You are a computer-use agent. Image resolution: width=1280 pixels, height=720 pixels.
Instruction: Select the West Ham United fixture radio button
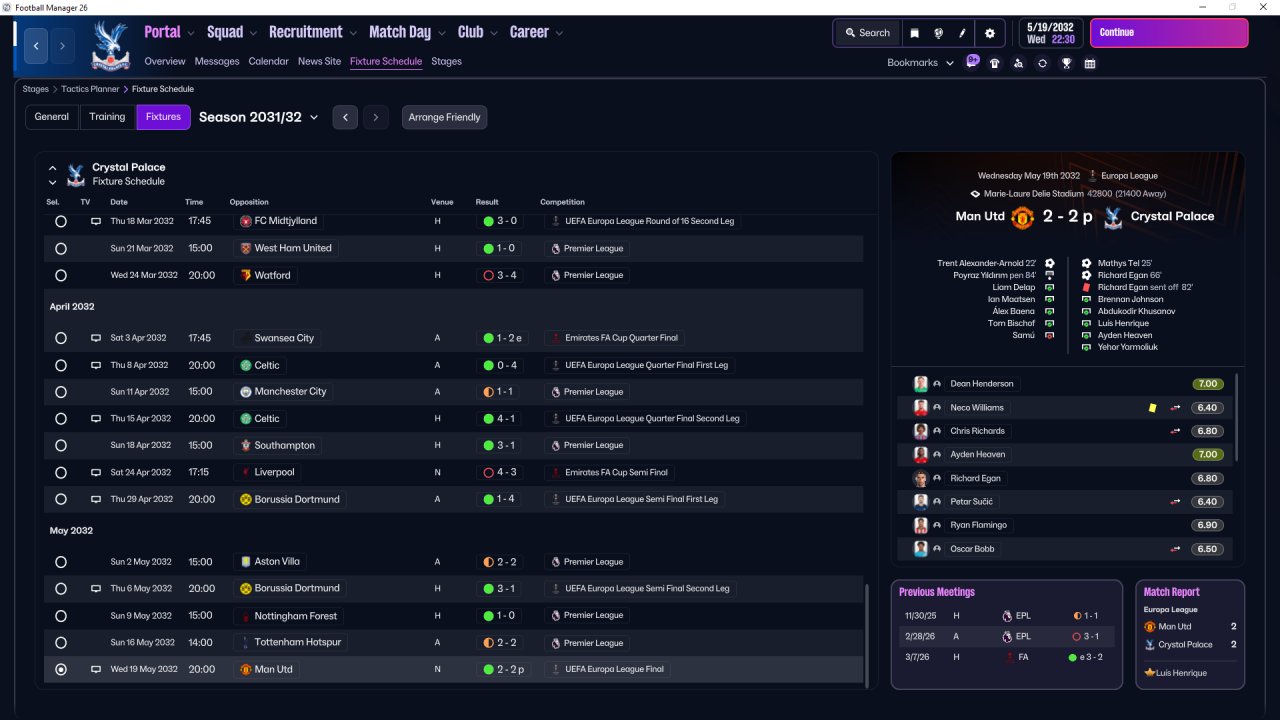pos(61,248)
